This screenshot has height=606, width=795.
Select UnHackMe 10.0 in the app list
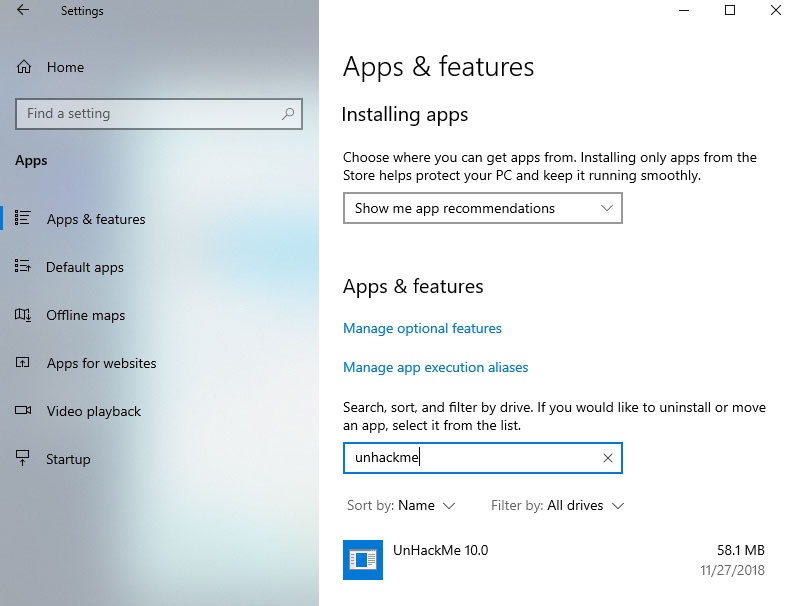(554, 560)
